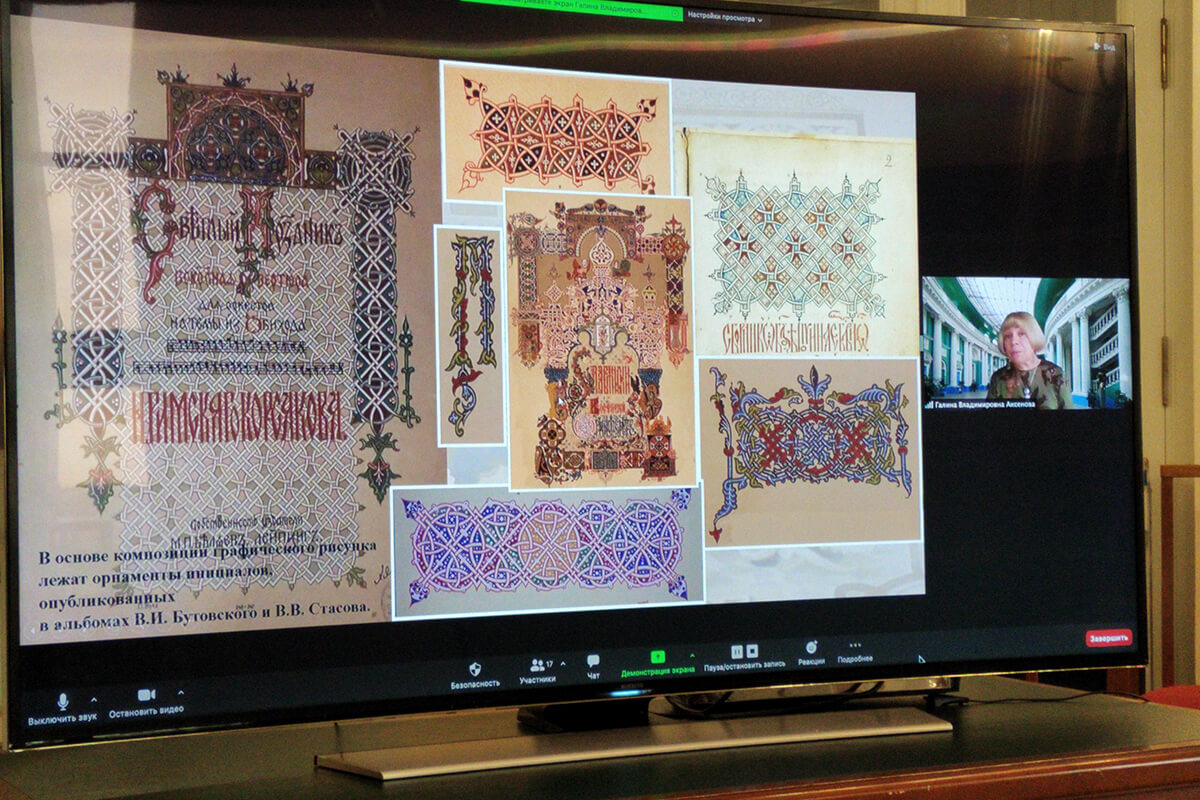Open the Реакции reactions icon

[811, 648]
